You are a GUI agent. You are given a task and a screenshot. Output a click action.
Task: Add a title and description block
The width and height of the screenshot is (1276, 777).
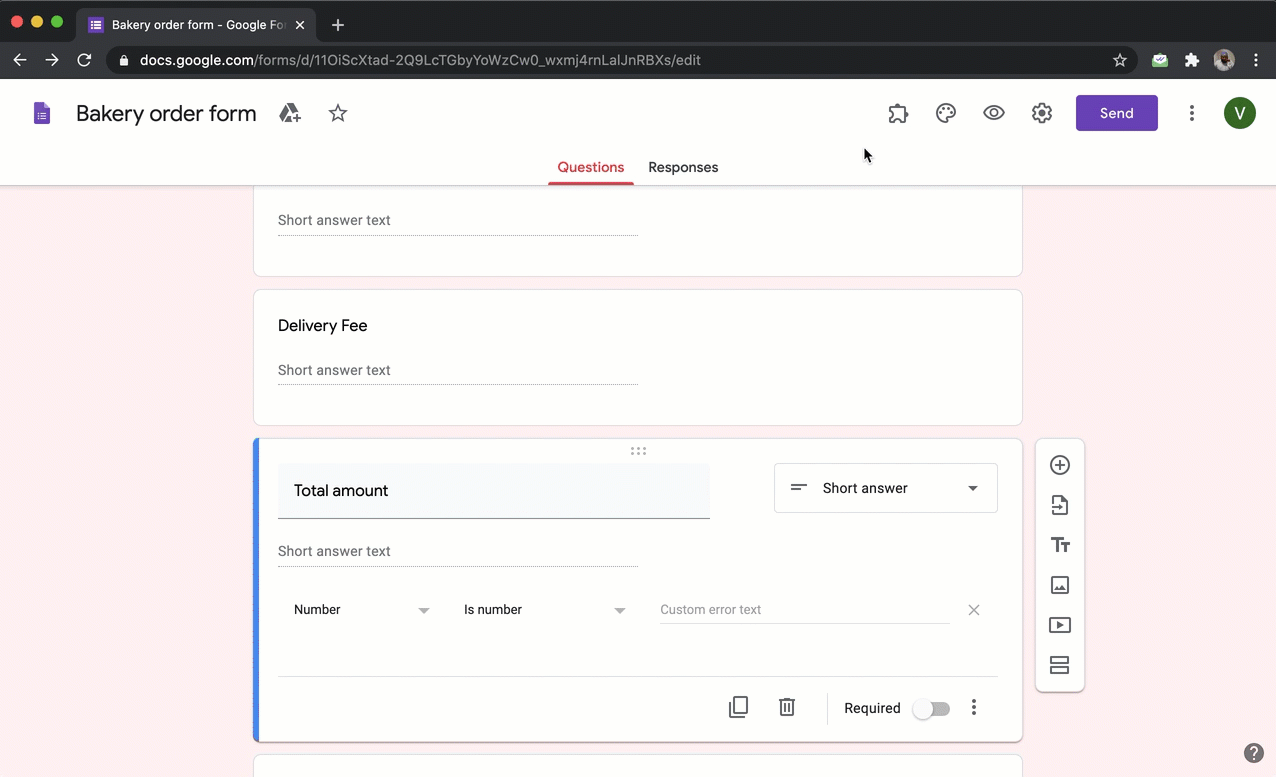[1059, 545]
